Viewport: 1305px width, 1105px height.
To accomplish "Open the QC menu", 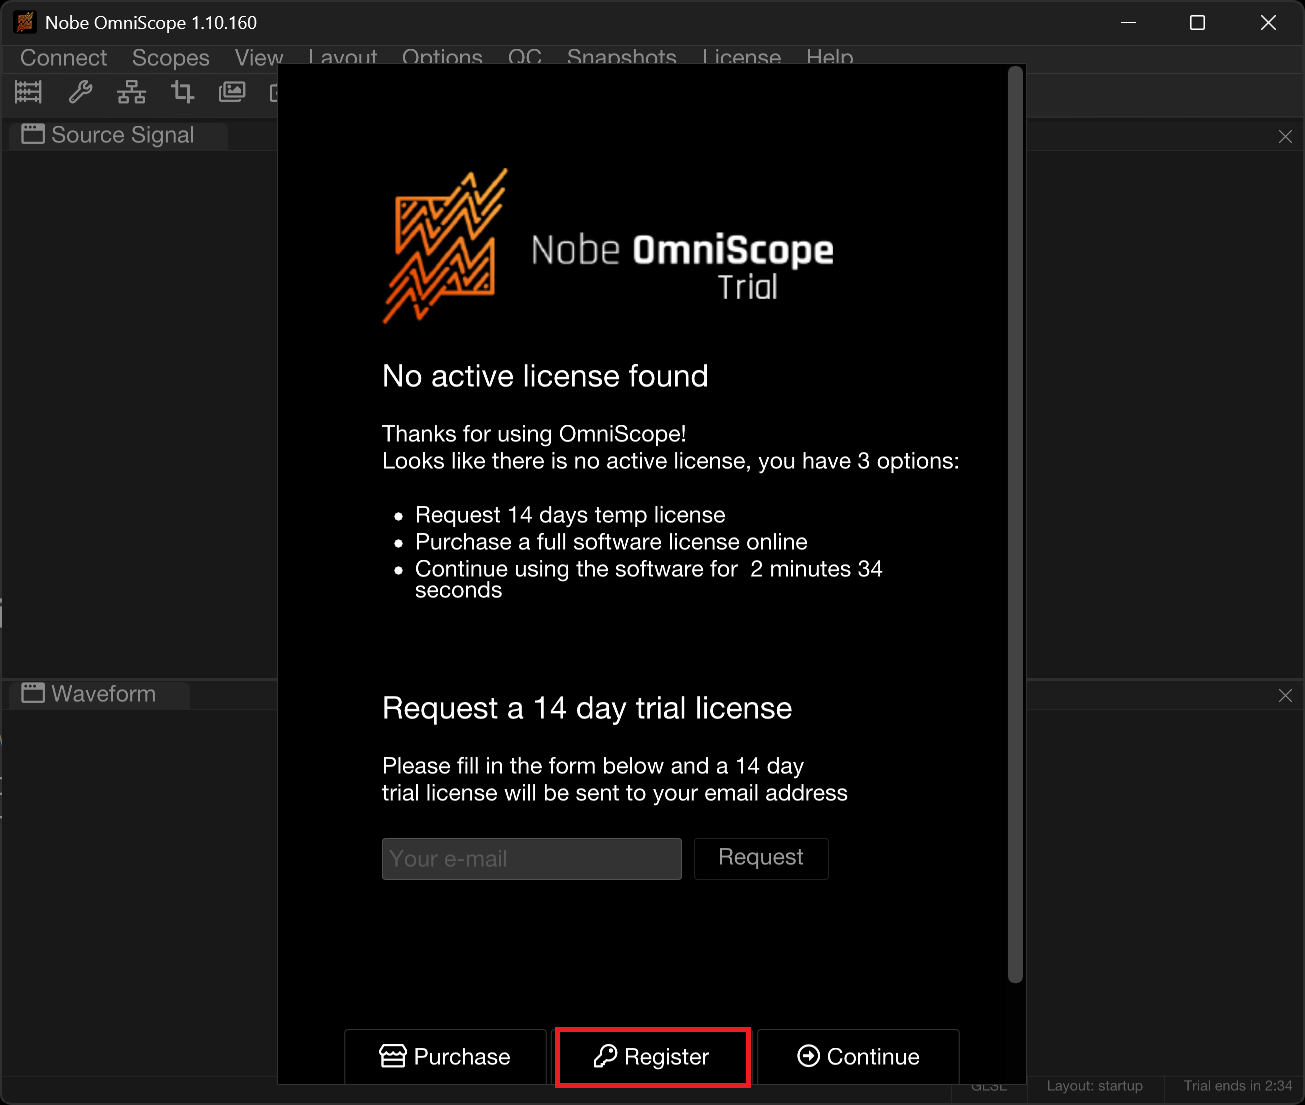I will (525, 58).
